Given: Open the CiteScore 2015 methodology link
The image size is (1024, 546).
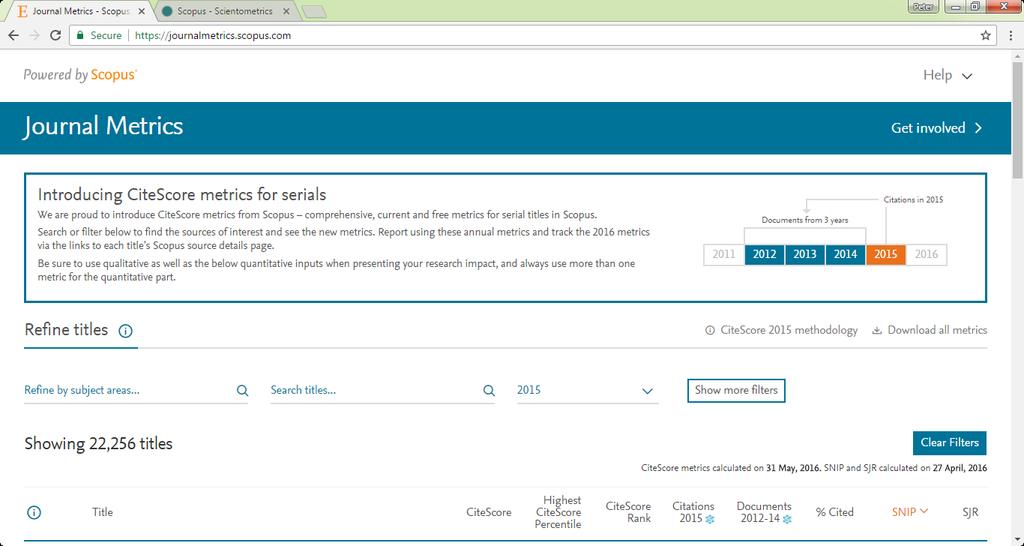Looking at the screenshot, I should click(781, 330).
